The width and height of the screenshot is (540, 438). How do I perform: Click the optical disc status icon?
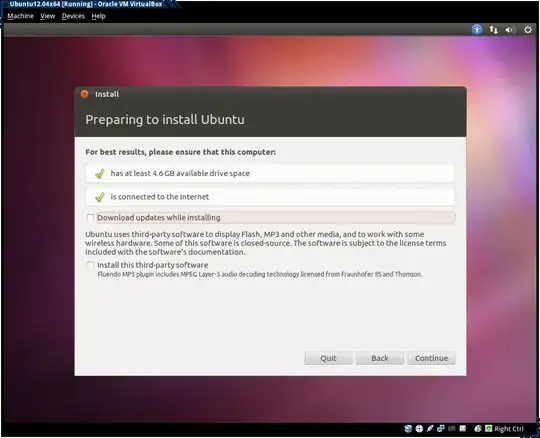pos(419,429)
